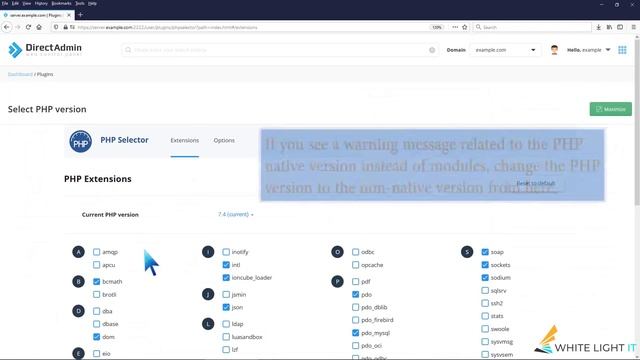
Task: Open the browser library icon
Action: pos(609,27)
